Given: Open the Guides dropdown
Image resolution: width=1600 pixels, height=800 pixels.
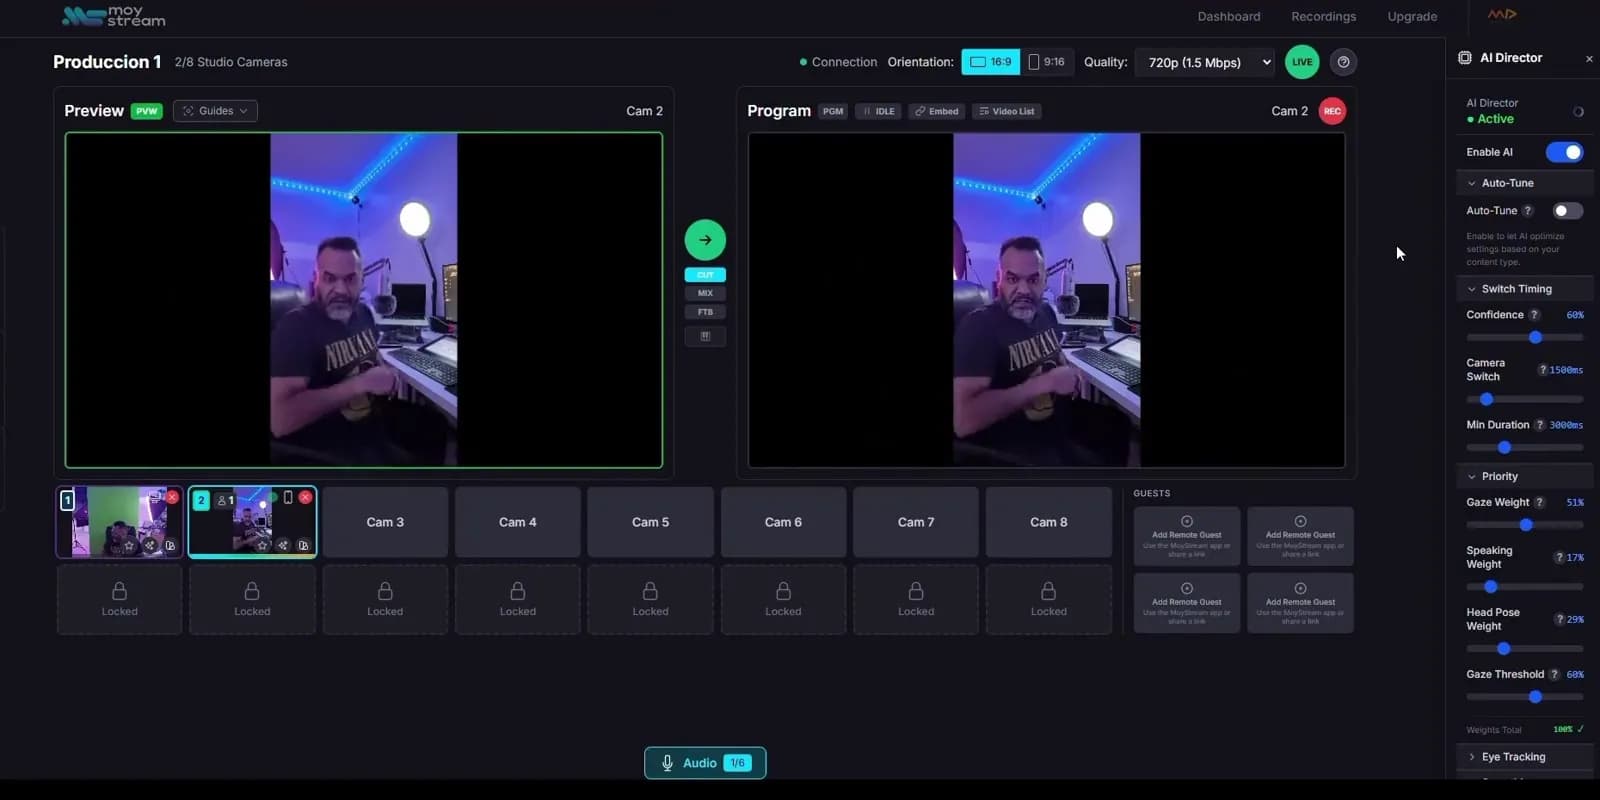Looking at the screenshot, I should click(x=216, y=111).
